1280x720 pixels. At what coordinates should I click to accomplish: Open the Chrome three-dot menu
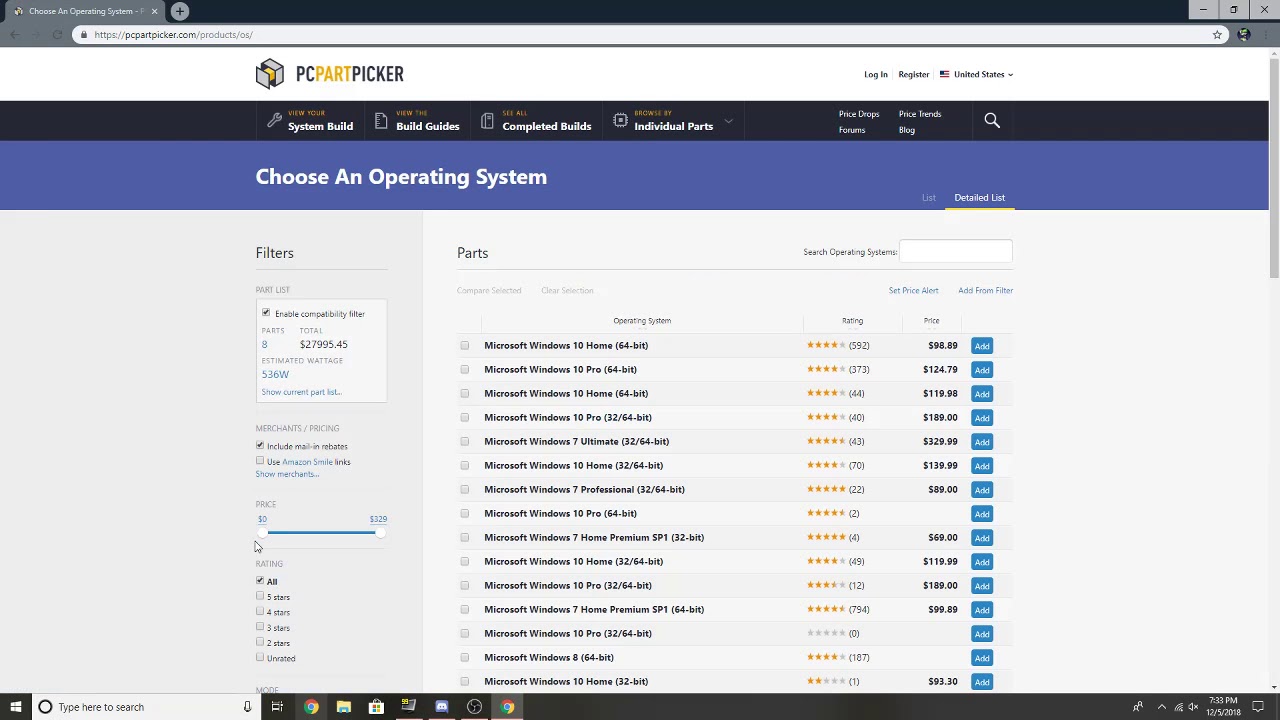point(1264,35)
